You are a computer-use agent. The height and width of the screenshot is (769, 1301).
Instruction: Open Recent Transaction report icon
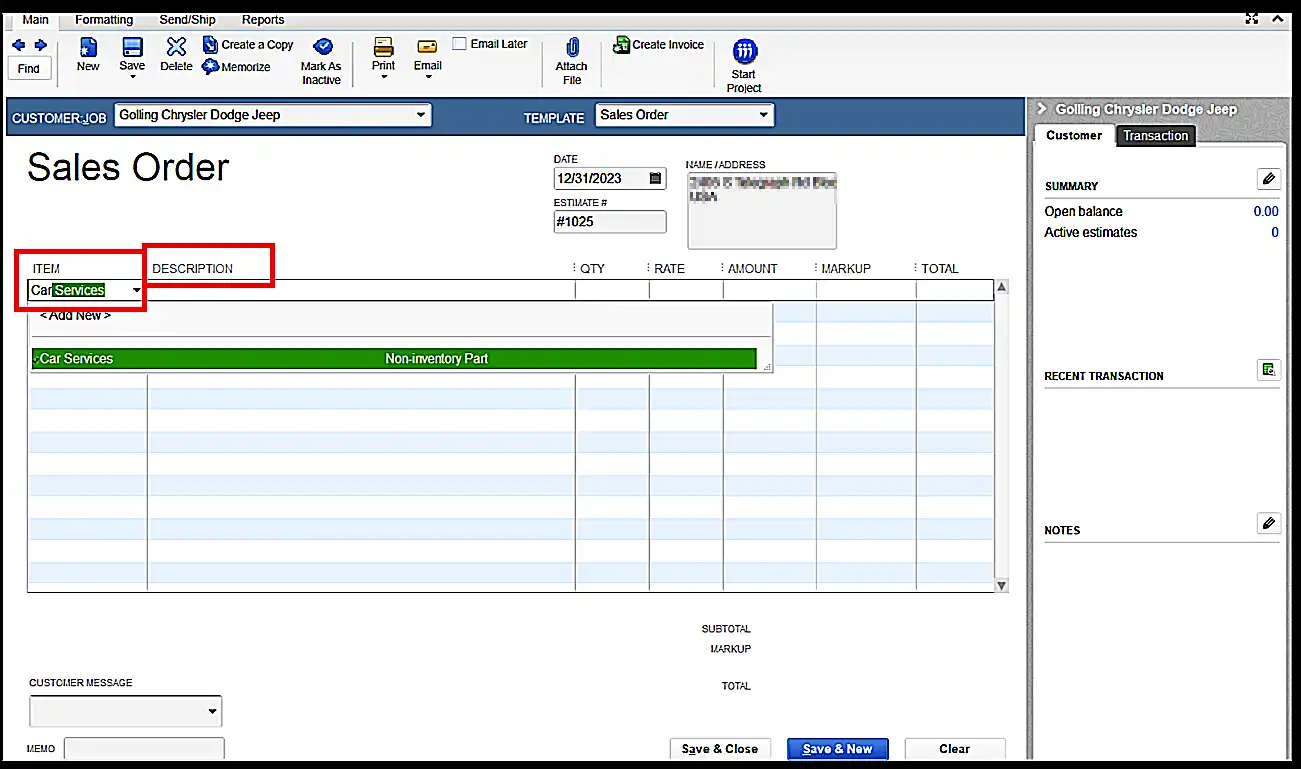[x=1268, y=369]
